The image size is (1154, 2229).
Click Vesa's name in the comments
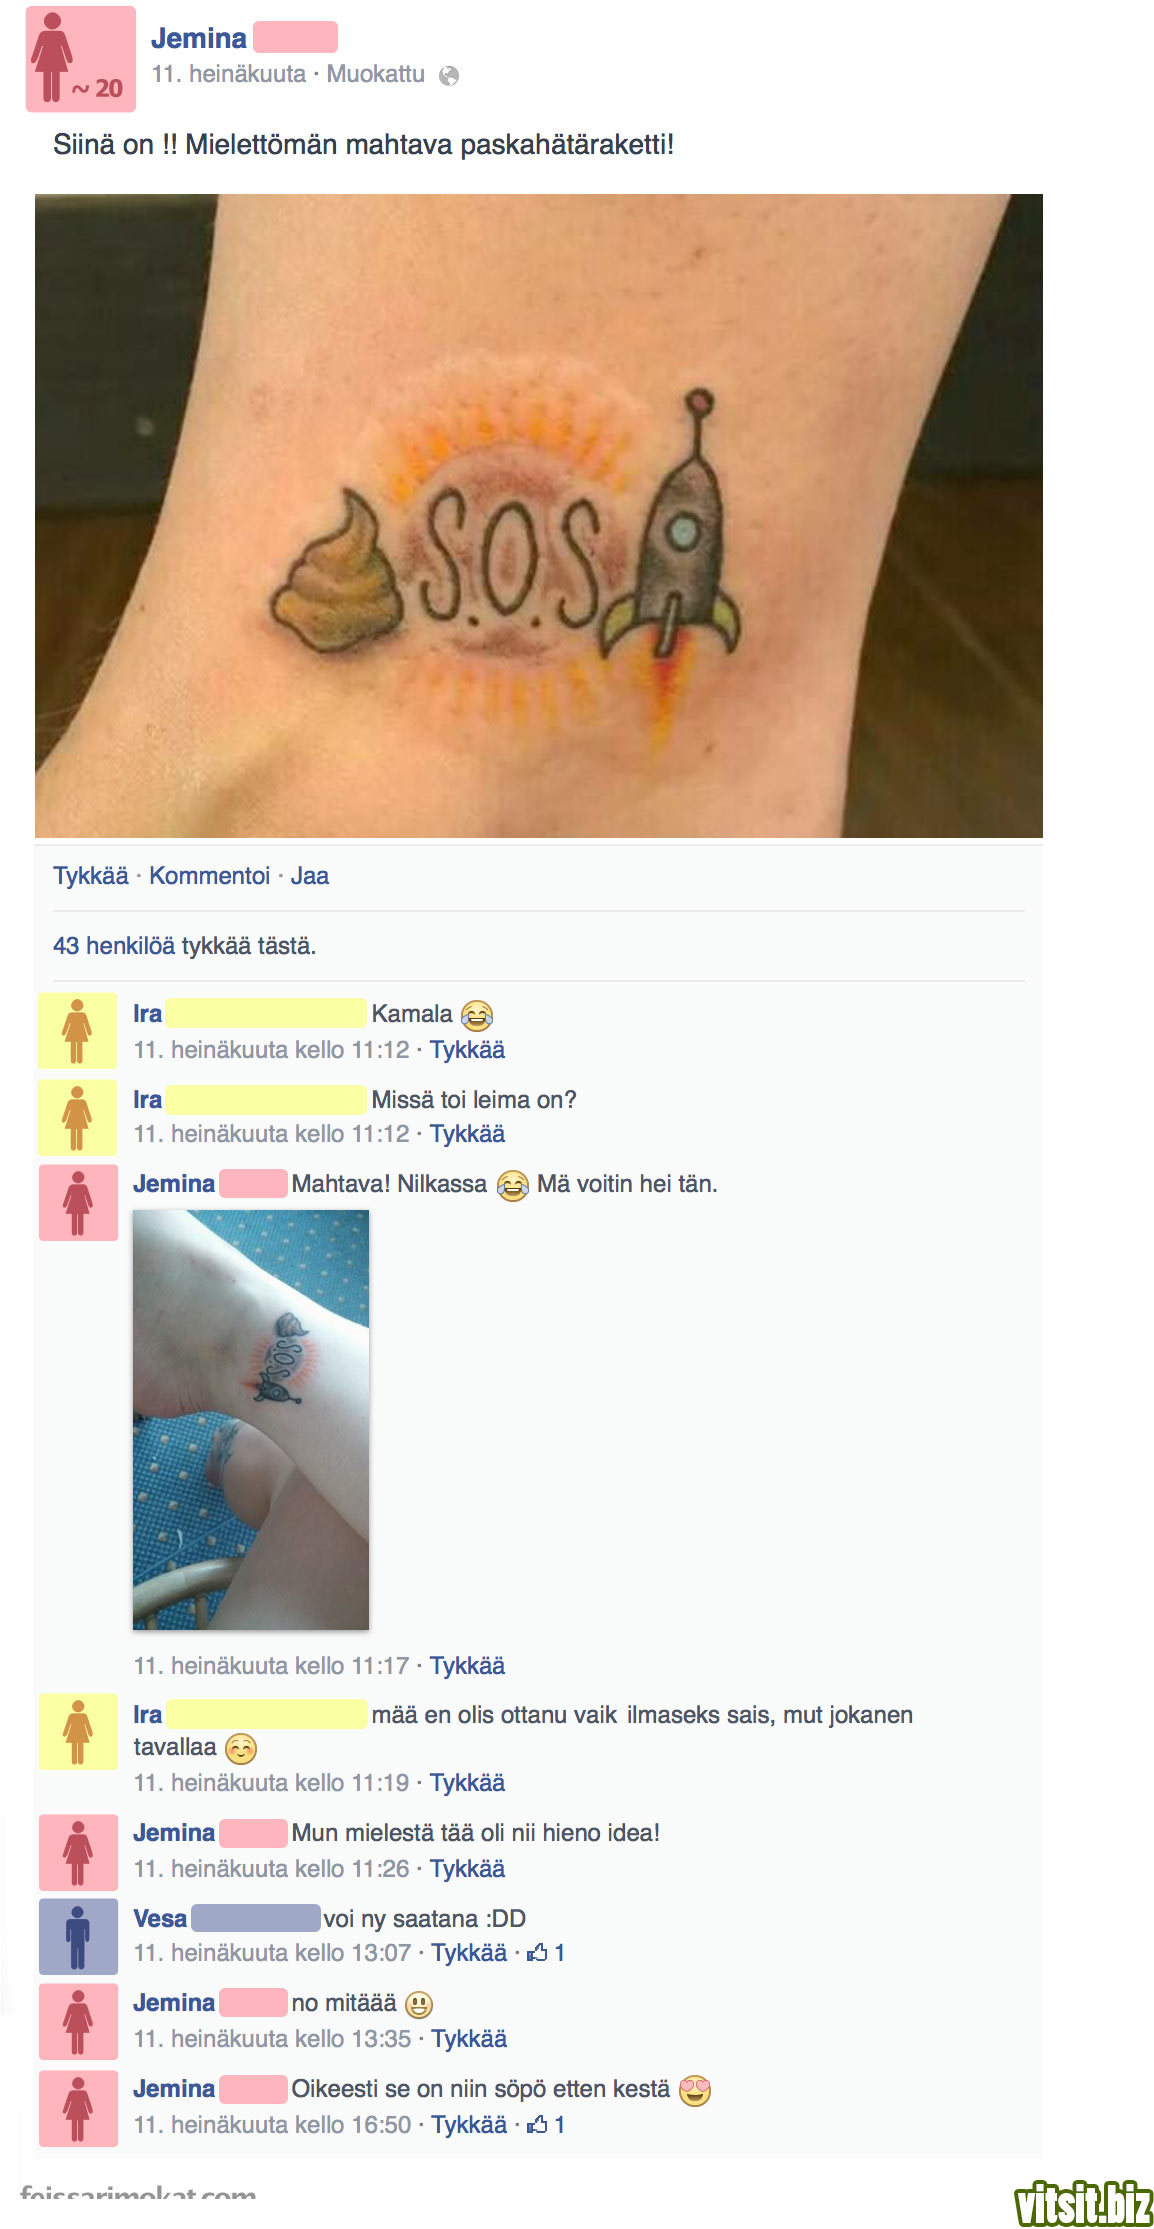coord(160,1919)
